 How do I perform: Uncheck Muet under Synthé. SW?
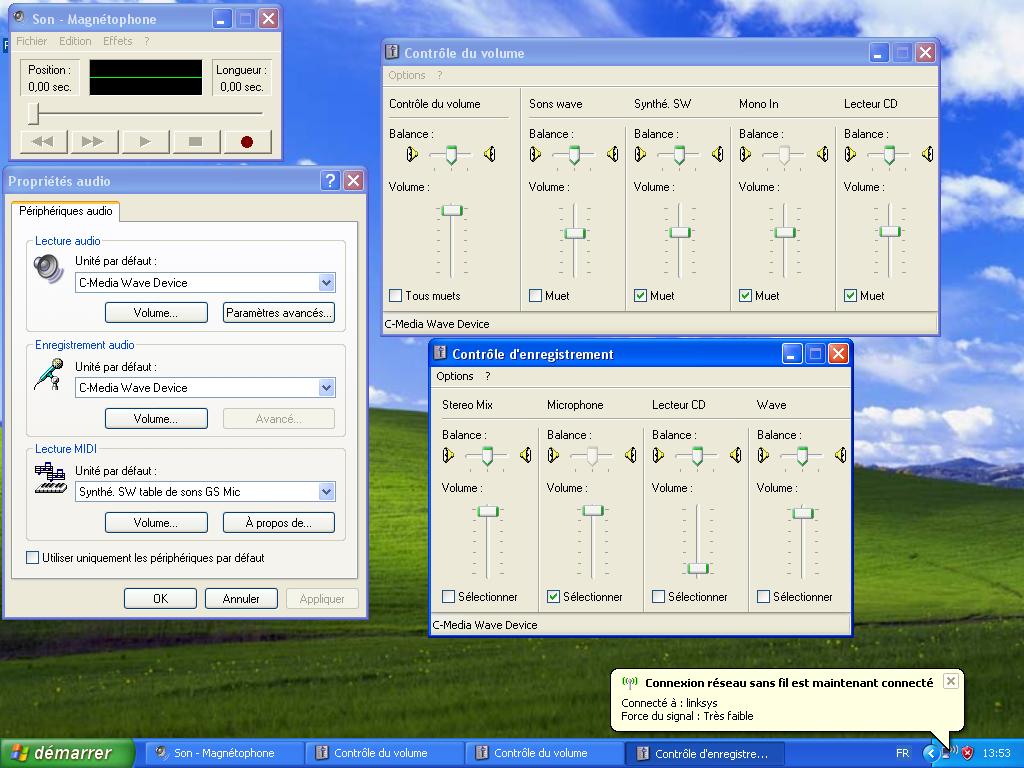[641, 296]
